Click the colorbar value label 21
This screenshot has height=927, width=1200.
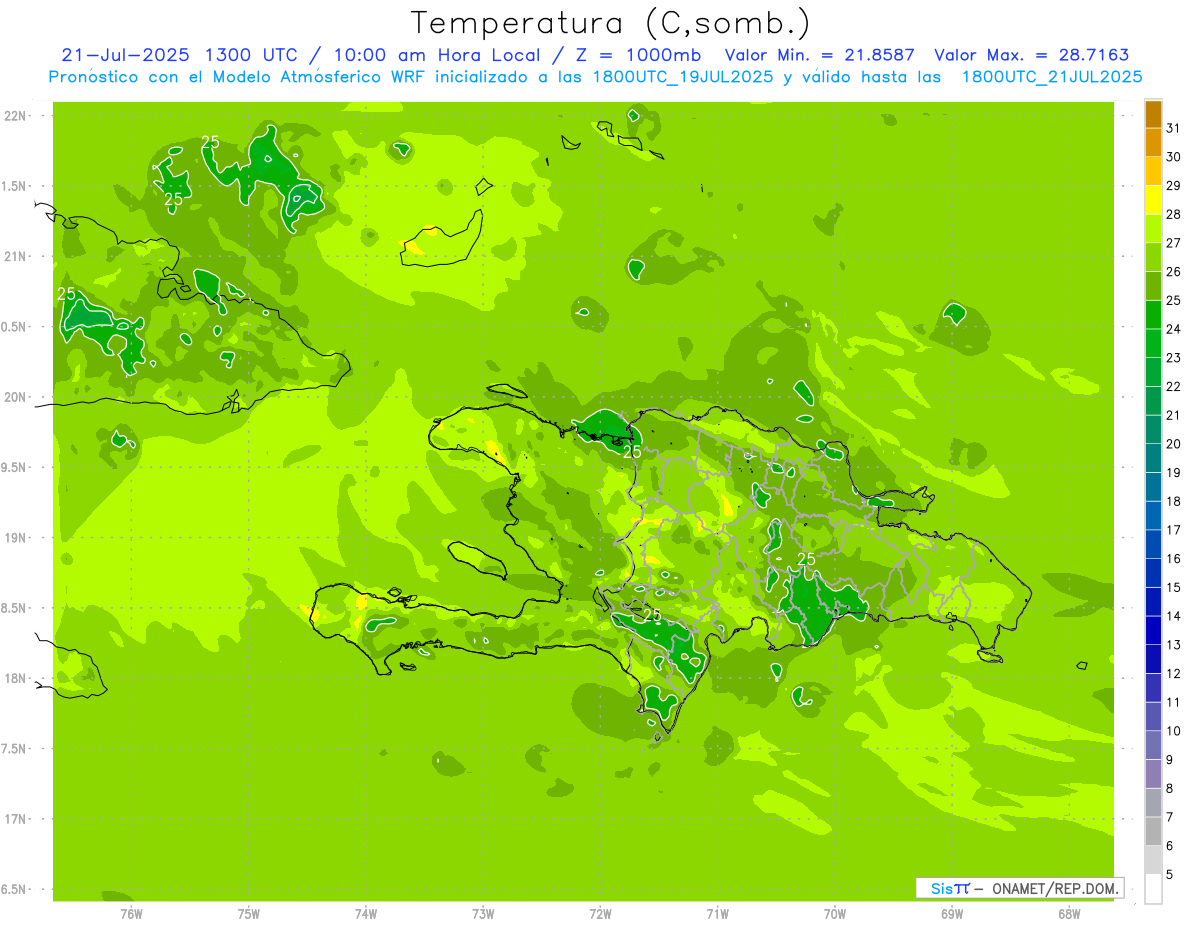click(1174, 415)
